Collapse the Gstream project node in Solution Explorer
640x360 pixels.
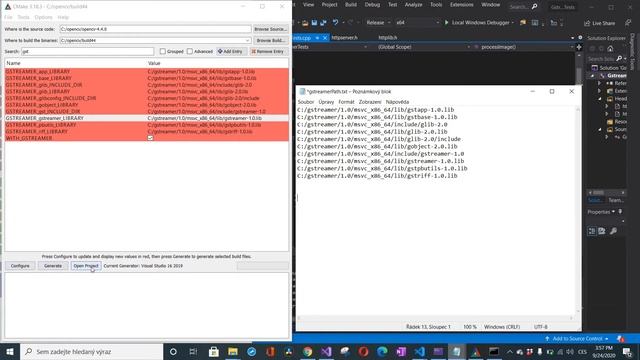(x=593, y=76)
